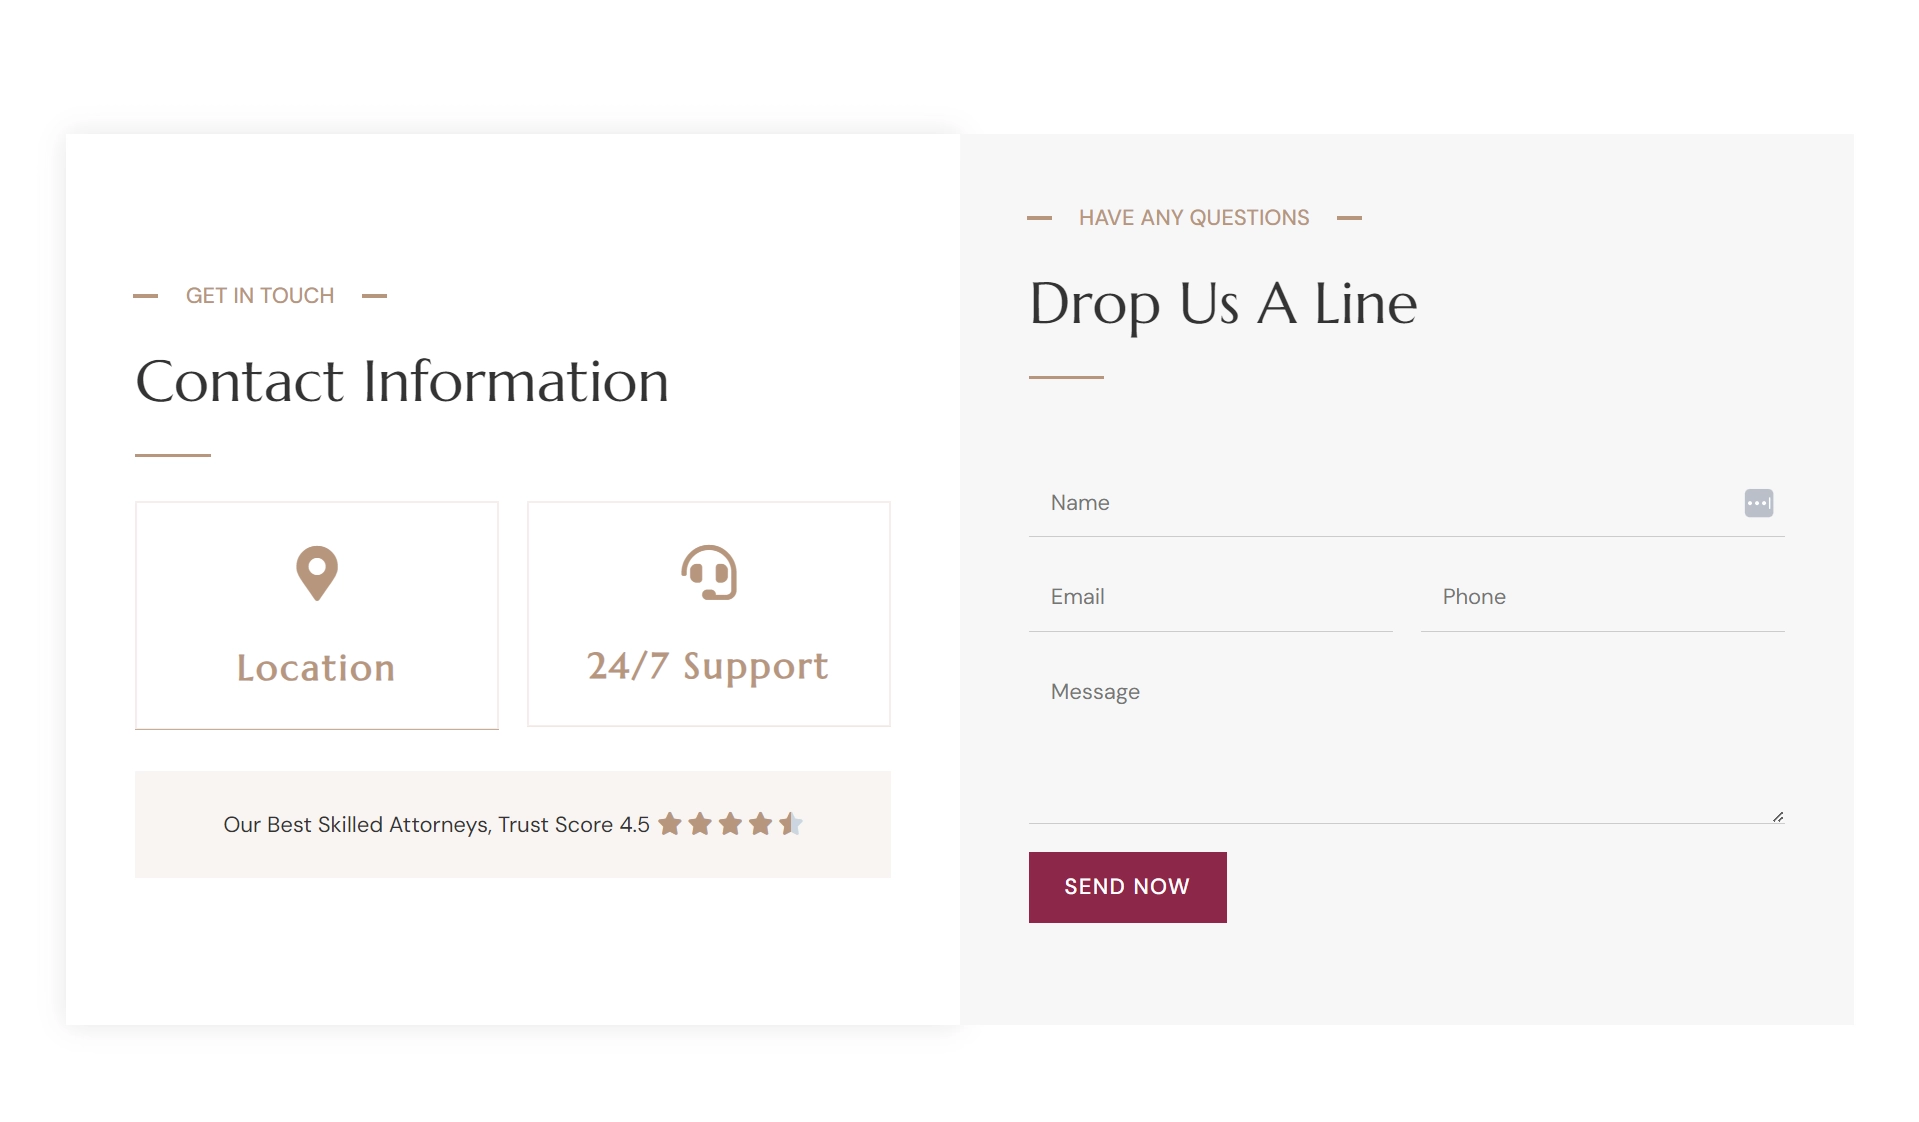Image resolution: width=1919 pixels, height=1122 pixels.
Task: Click the Trust Score 4.5 text
Action: [x=574, y=825]
